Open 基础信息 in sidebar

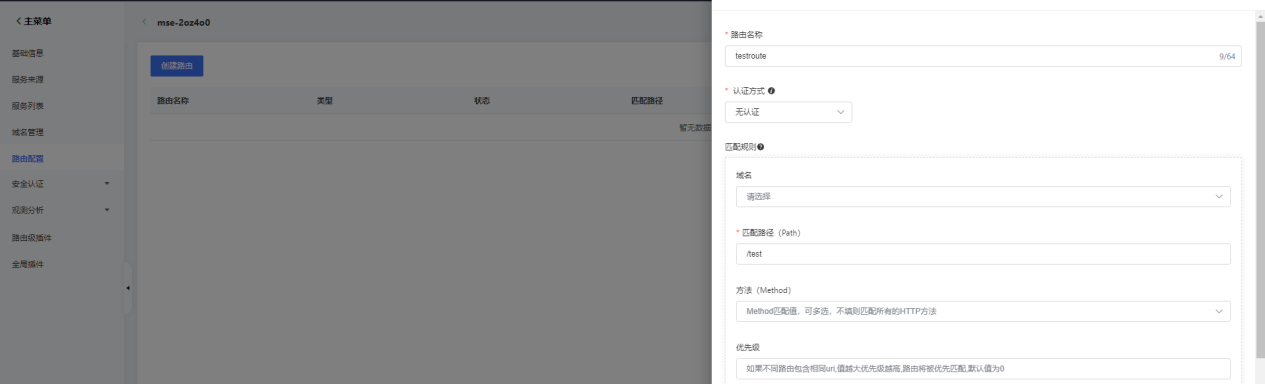pyautogui.click(x=28, y=53)
